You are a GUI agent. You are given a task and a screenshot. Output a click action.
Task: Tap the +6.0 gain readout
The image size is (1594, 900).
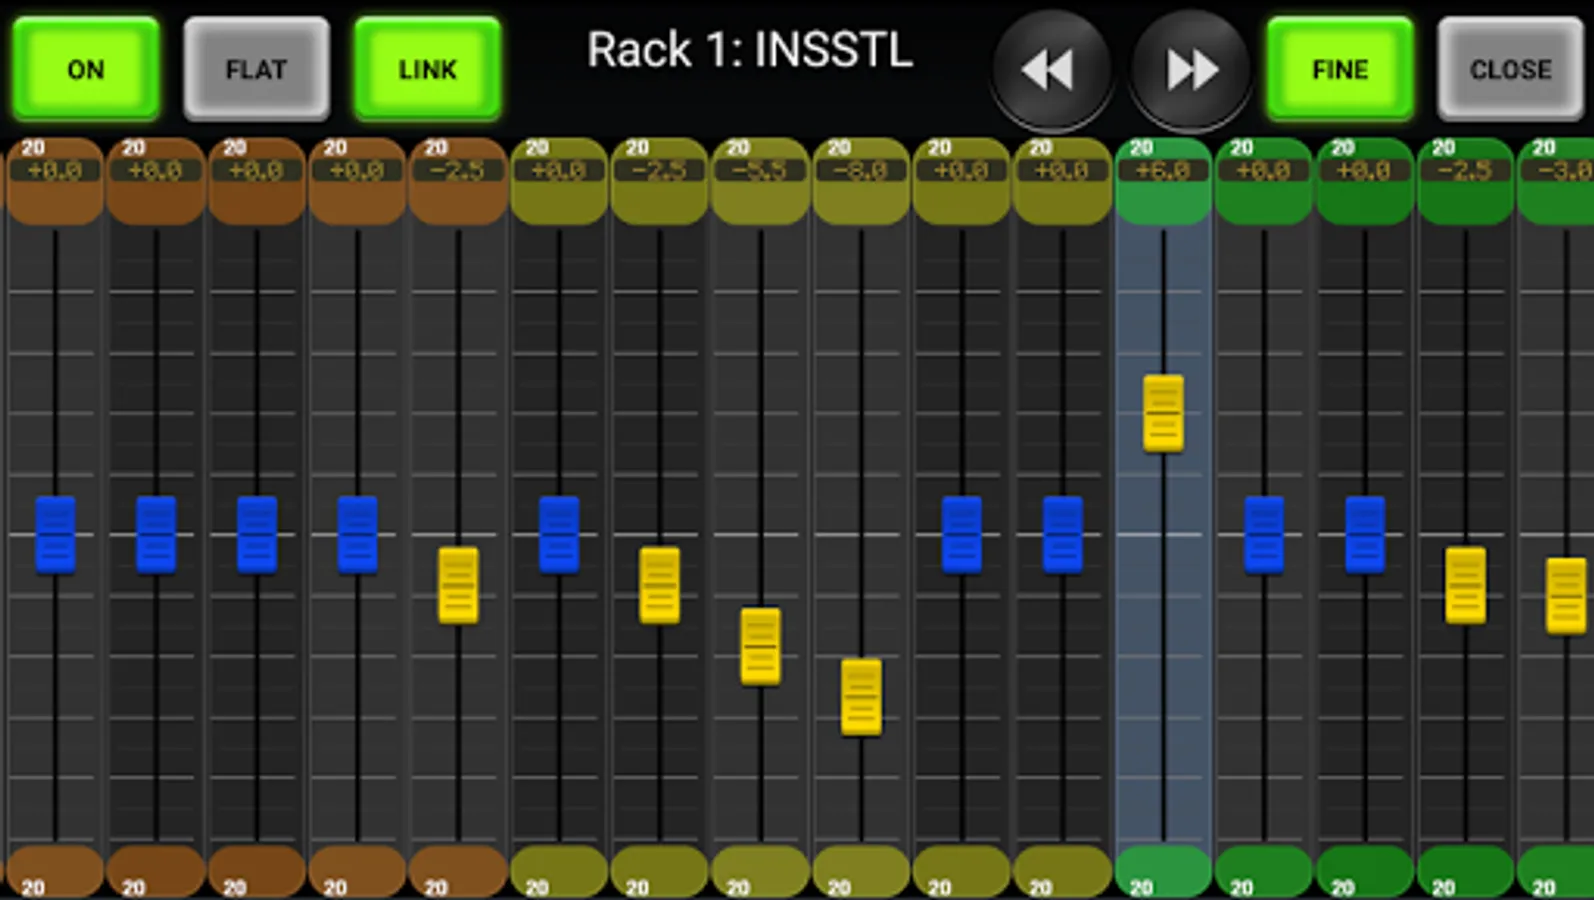click(1162, 171)
